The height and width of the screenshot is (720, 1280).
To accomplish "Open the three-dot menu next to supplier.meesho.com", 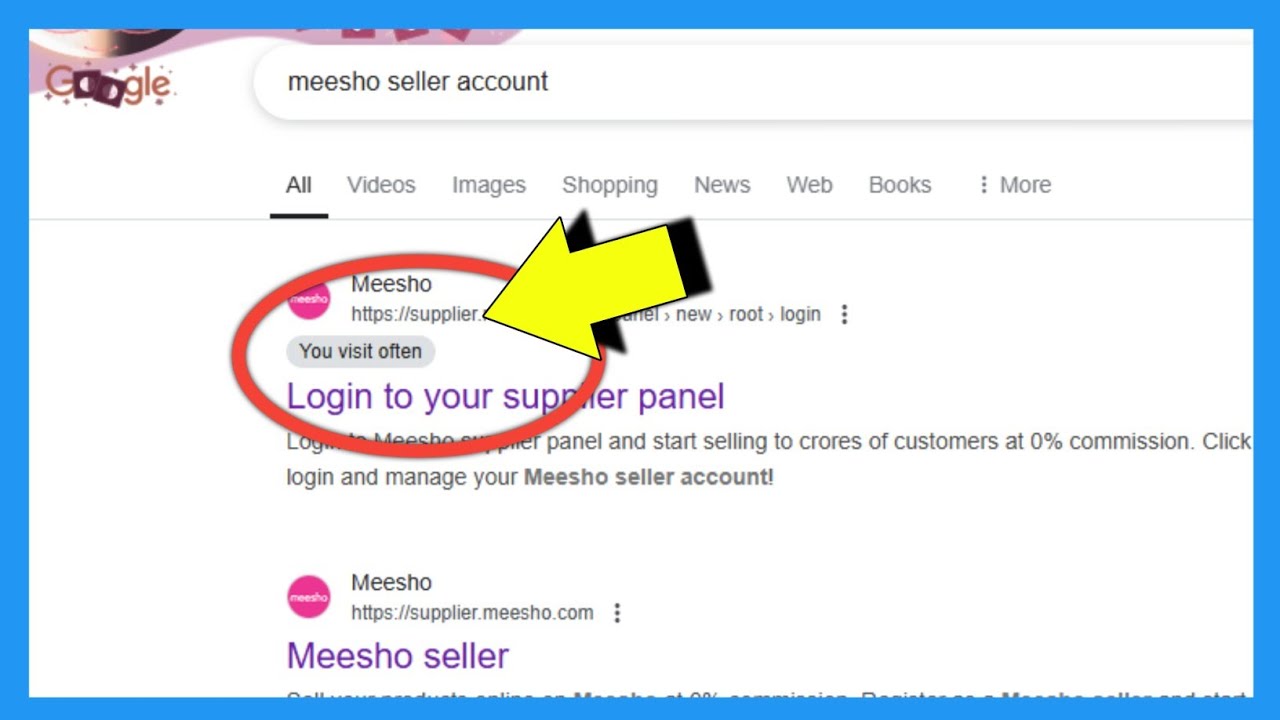I will [617, 613].
